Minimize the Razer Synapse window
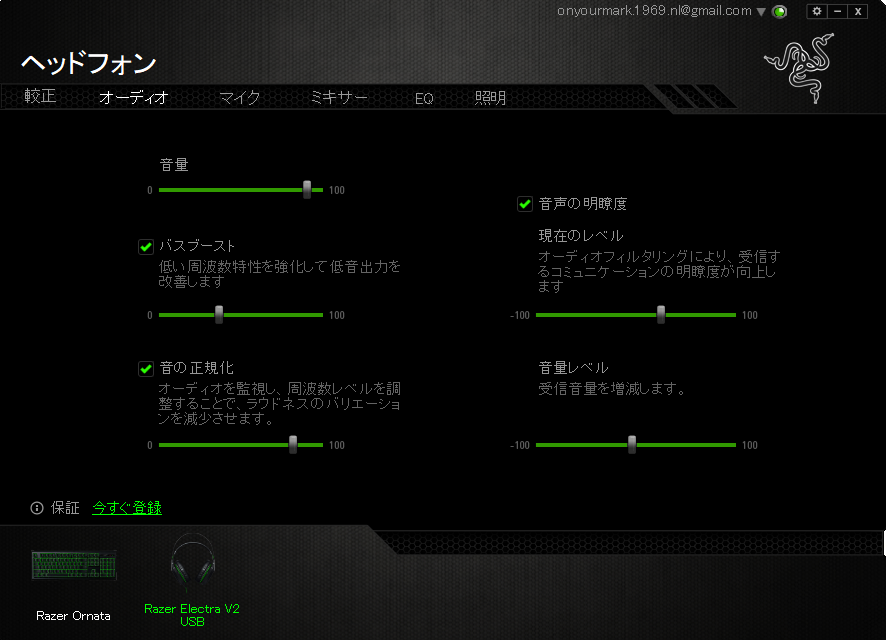 (x=837, y=11)
